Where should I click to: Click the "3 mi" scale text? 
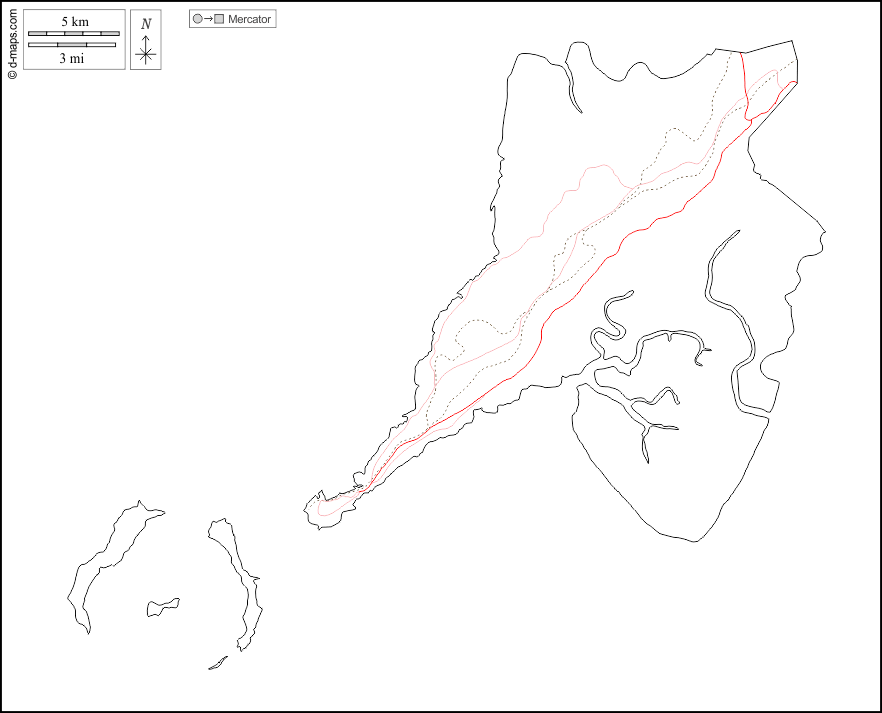pyautogui.click(x=73, y=58)
